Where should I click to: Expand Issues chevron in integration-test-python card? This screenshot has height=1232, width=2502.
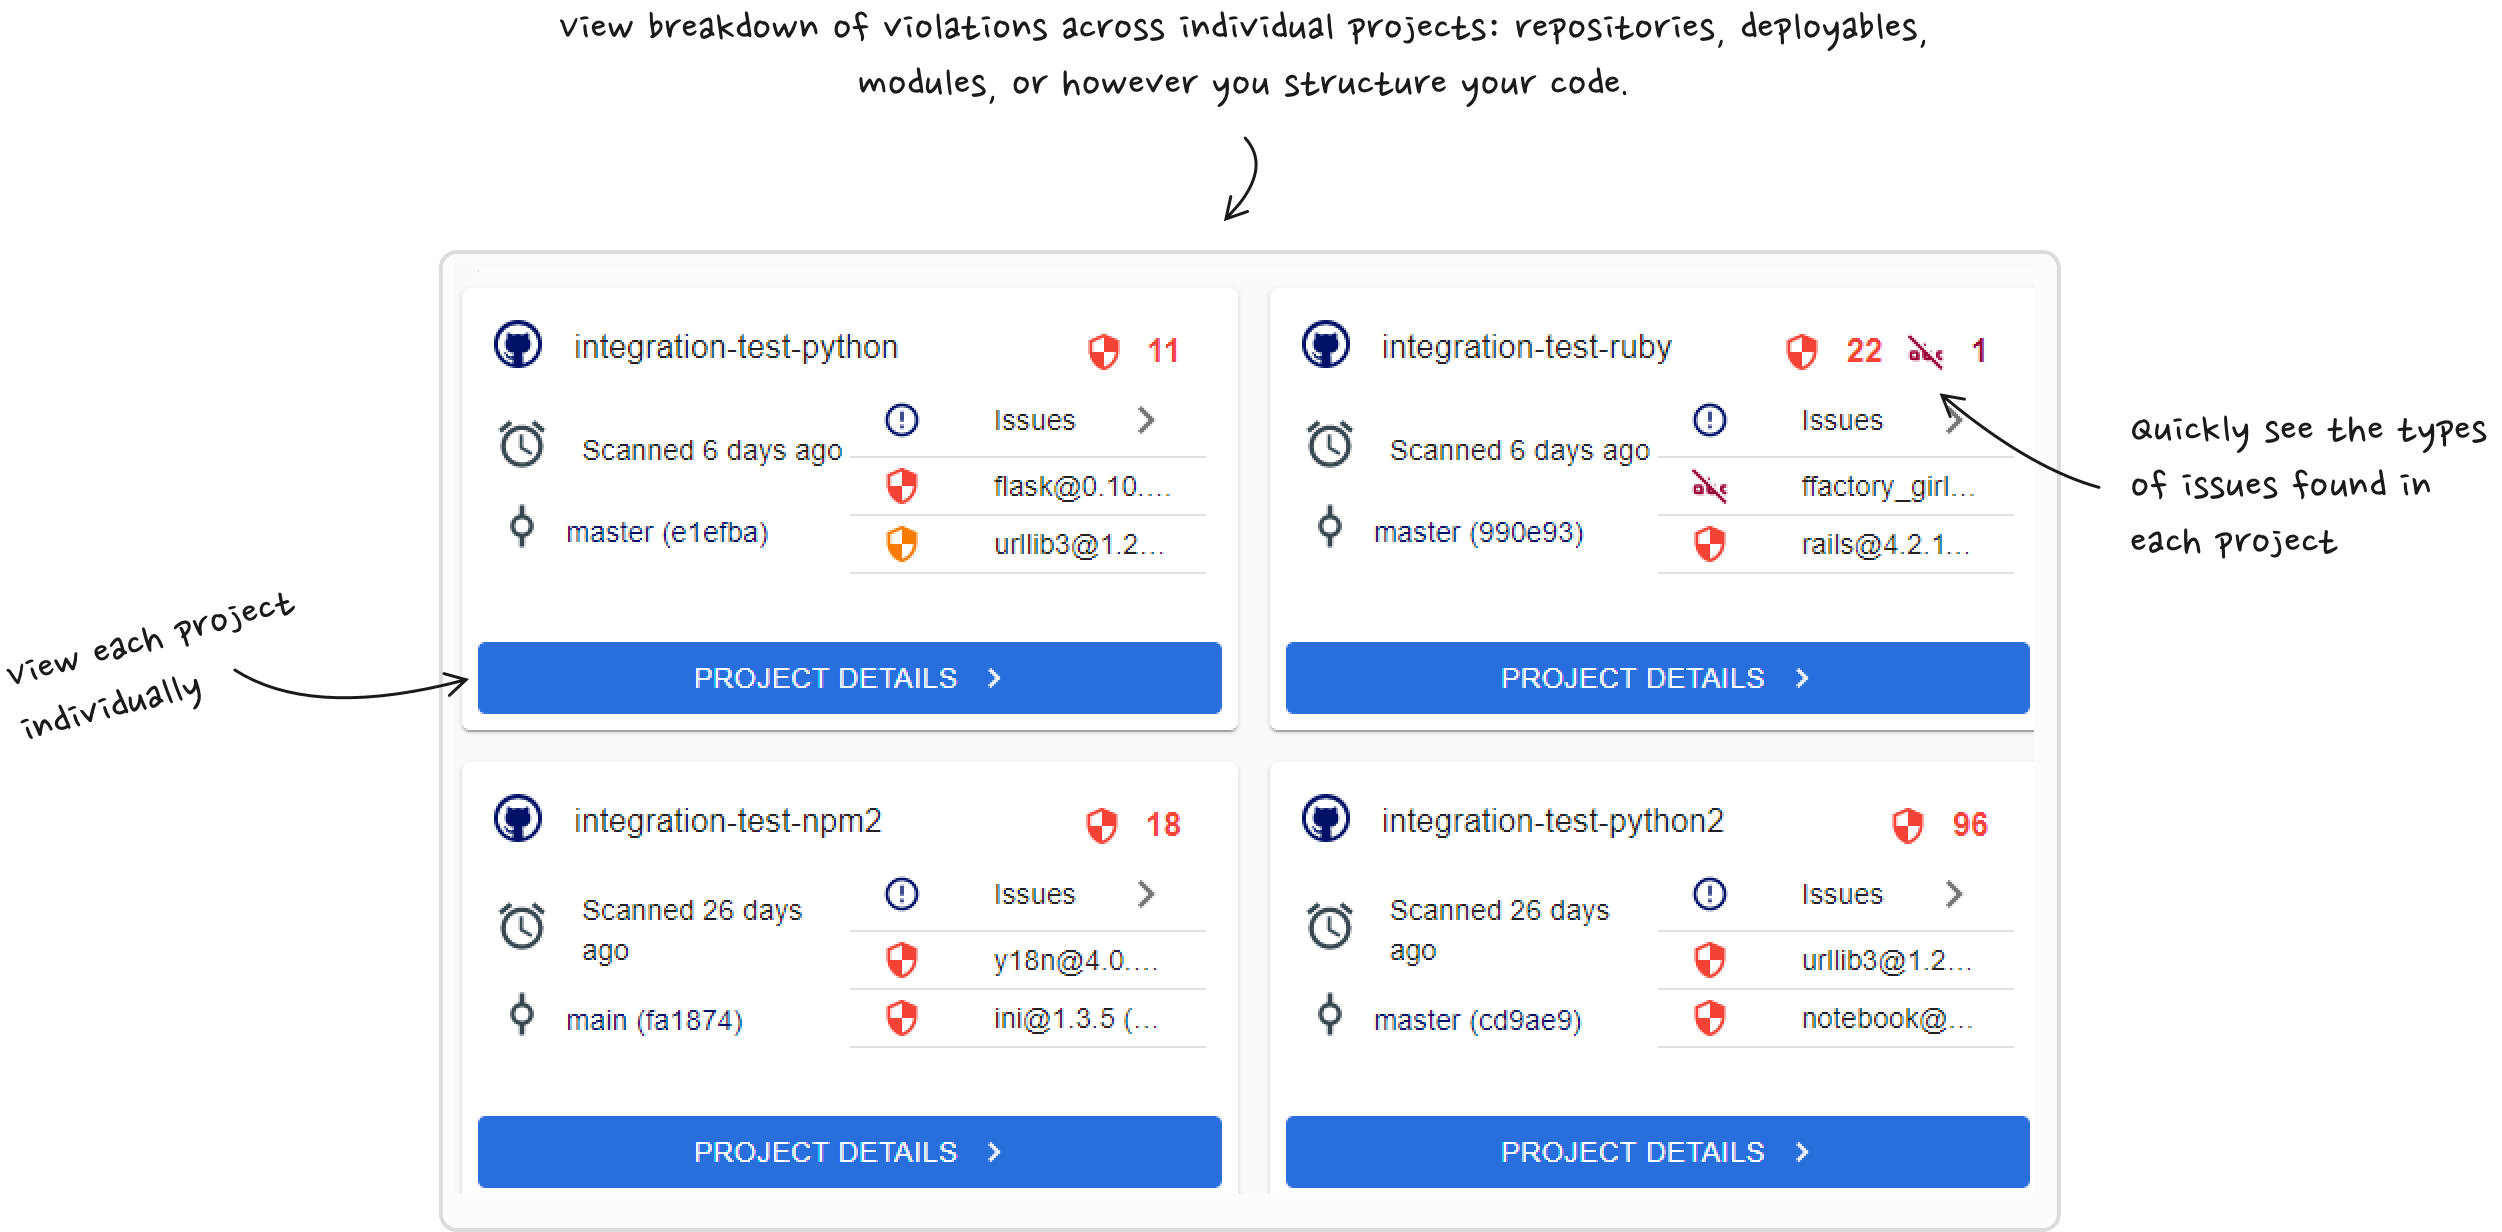(x=1146, y=420)
